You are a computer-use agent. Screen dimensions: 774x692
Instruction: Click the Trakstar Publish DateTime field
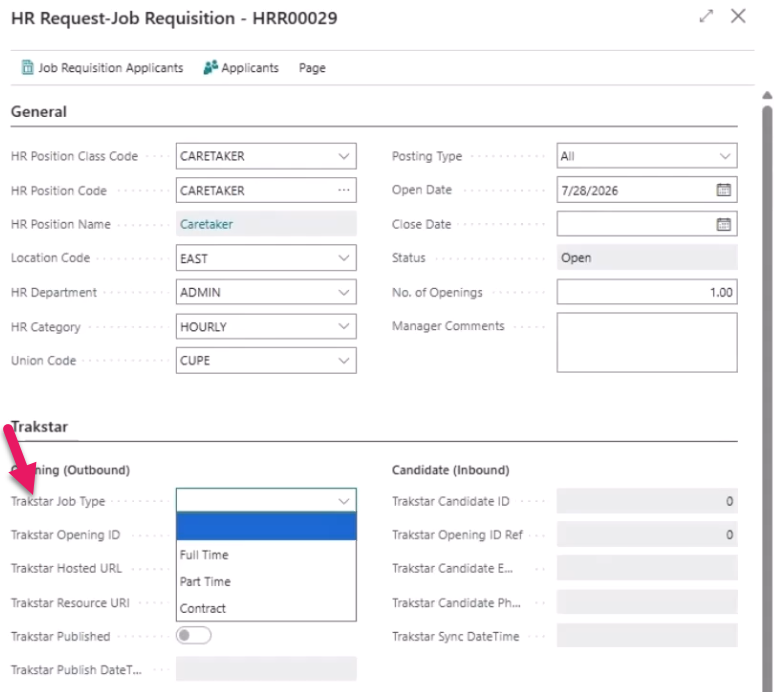[x=266, y=669]
